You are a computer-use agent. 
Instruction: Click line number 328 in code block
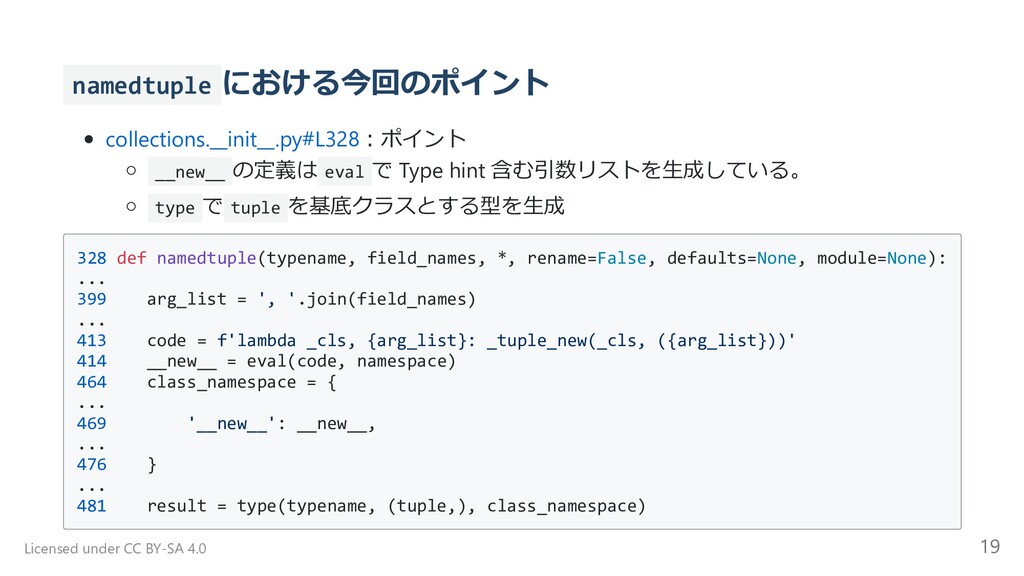click(91, 258)
